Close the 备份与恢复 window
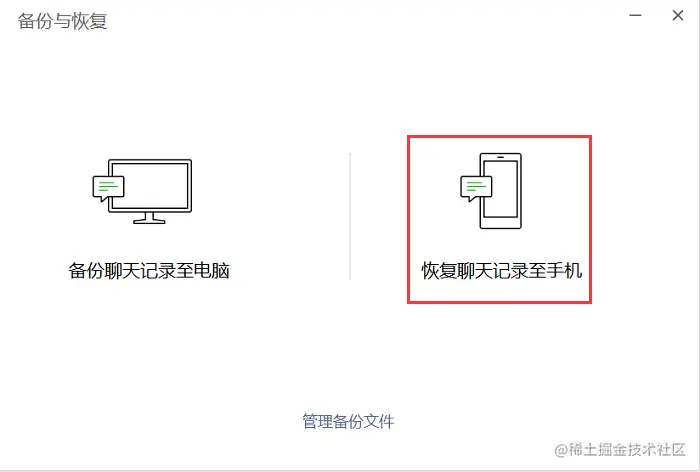700x472 pixels. pyautogui.click(x=678, y=16)
